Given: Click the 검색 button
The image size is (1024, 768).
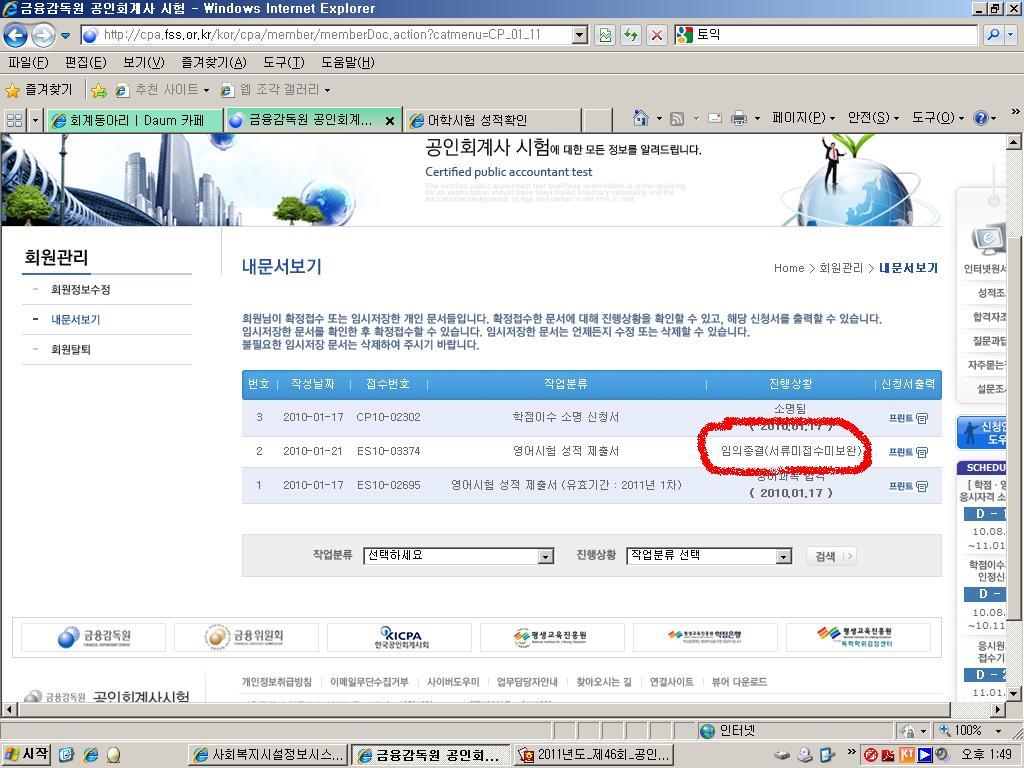Looking at the screenshot, I should click(x=831, y=556).
